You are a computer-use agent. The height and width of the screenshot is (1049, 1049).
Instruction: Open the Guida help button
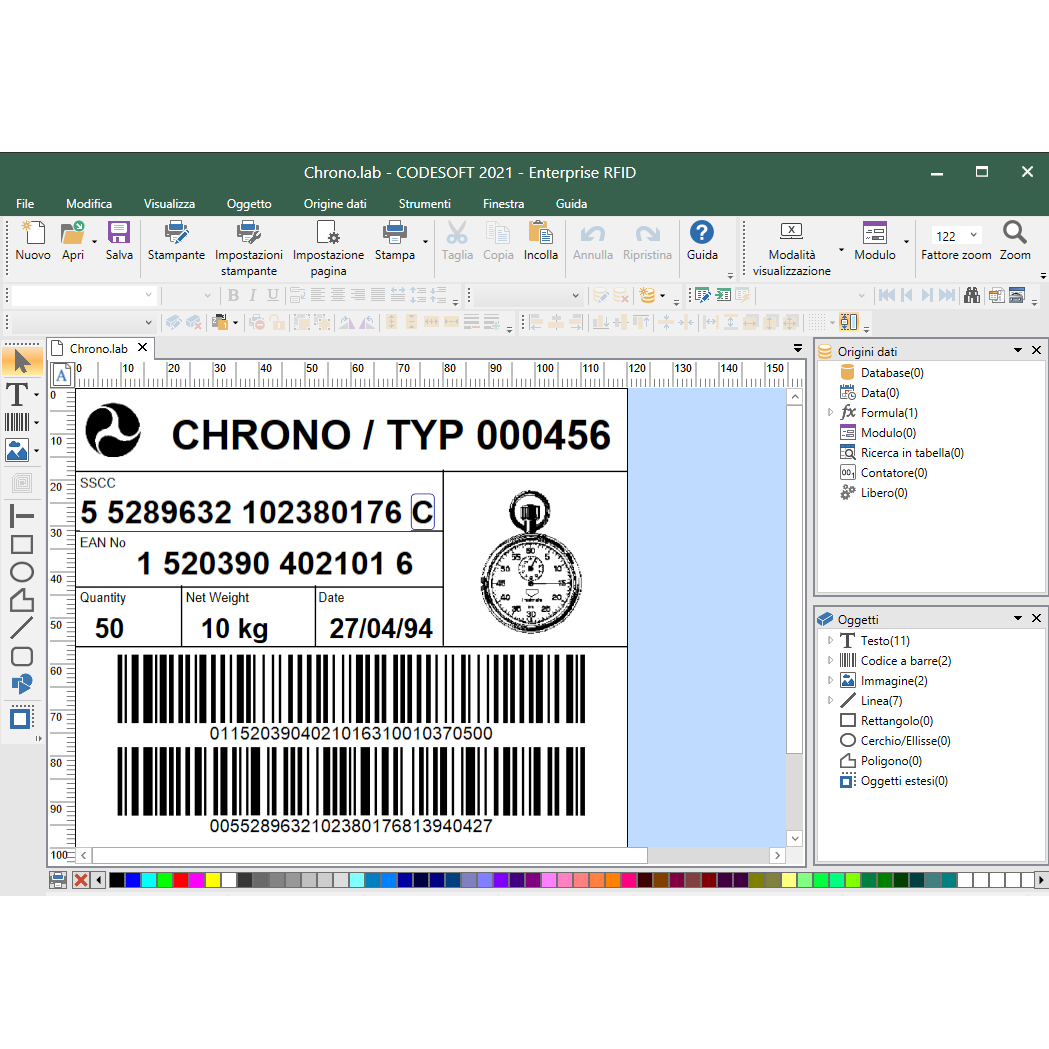click(x=702, y=242)
